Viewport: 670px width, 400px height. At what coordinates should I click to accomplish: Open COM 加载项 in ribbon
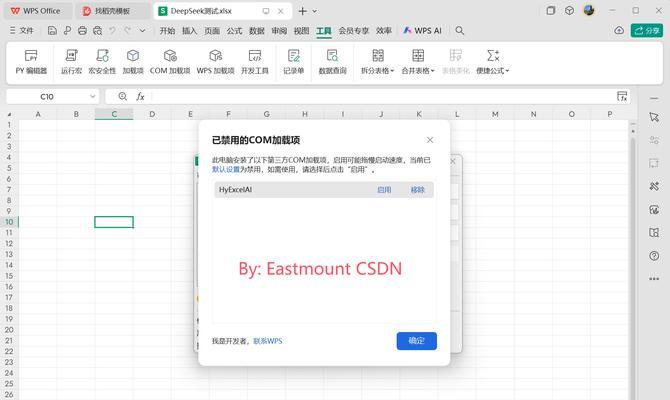(170, 62)
